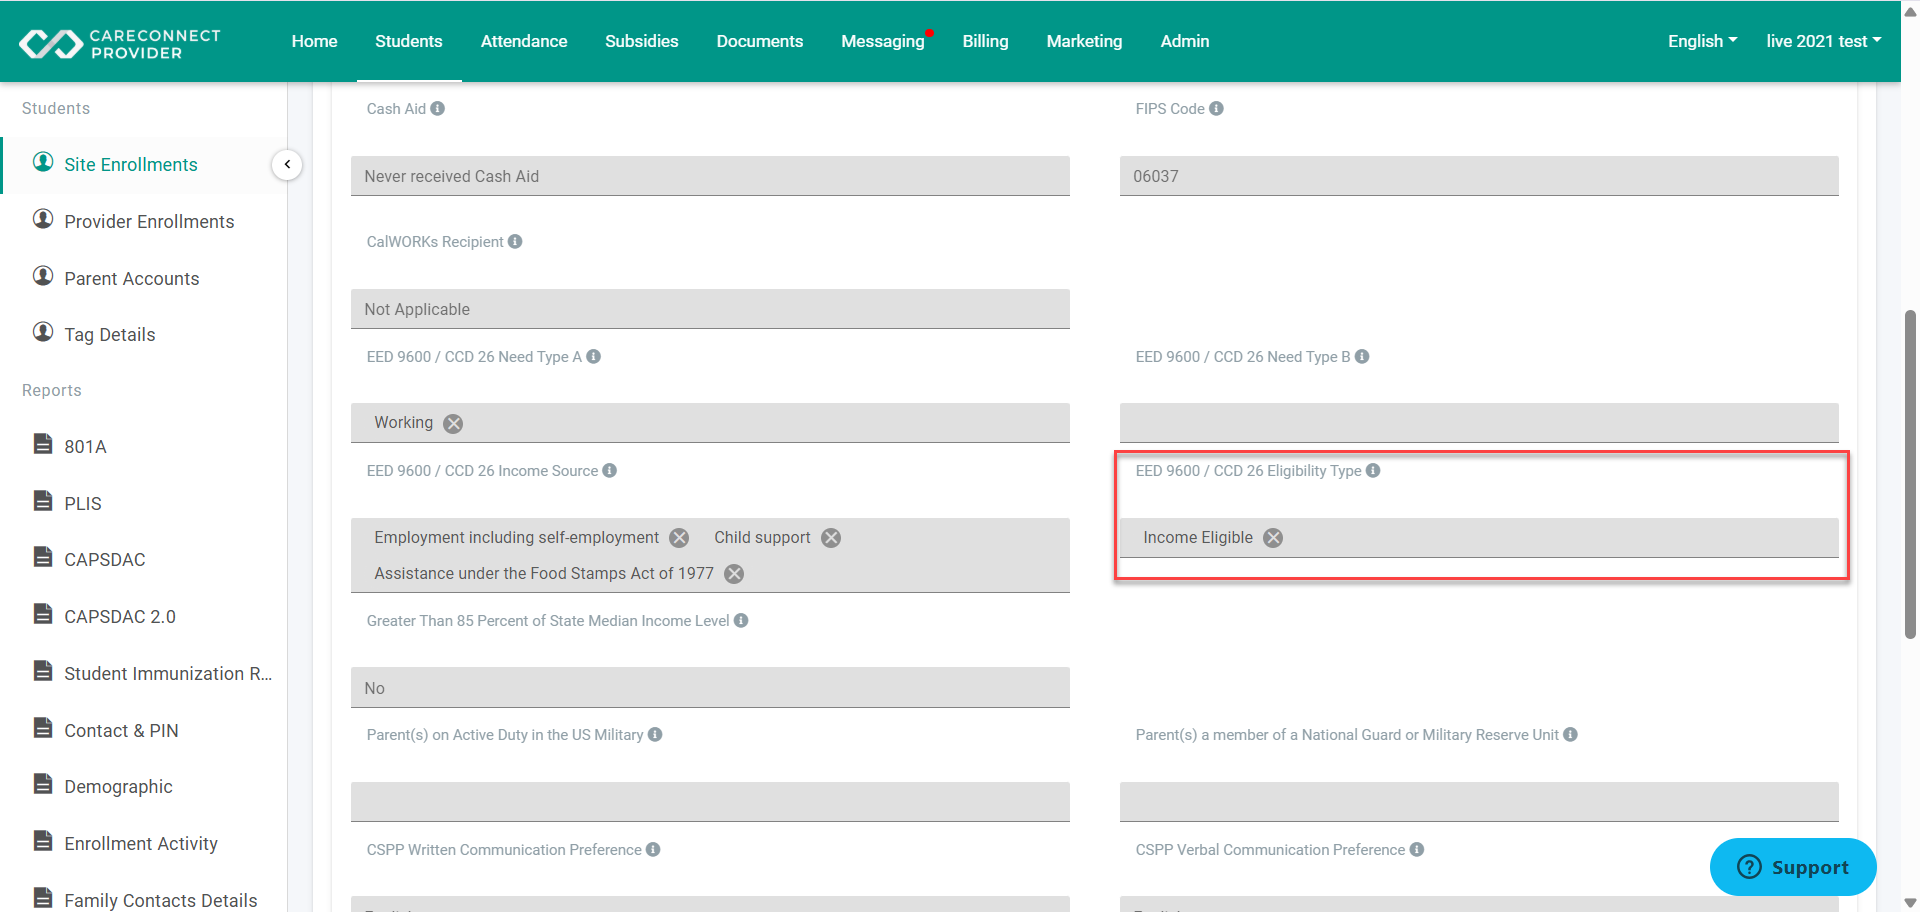Open the Need Type B dropdown field
Viewport: 1920px width, 912px height.
pyautogui.click(x=1479, y=423)
